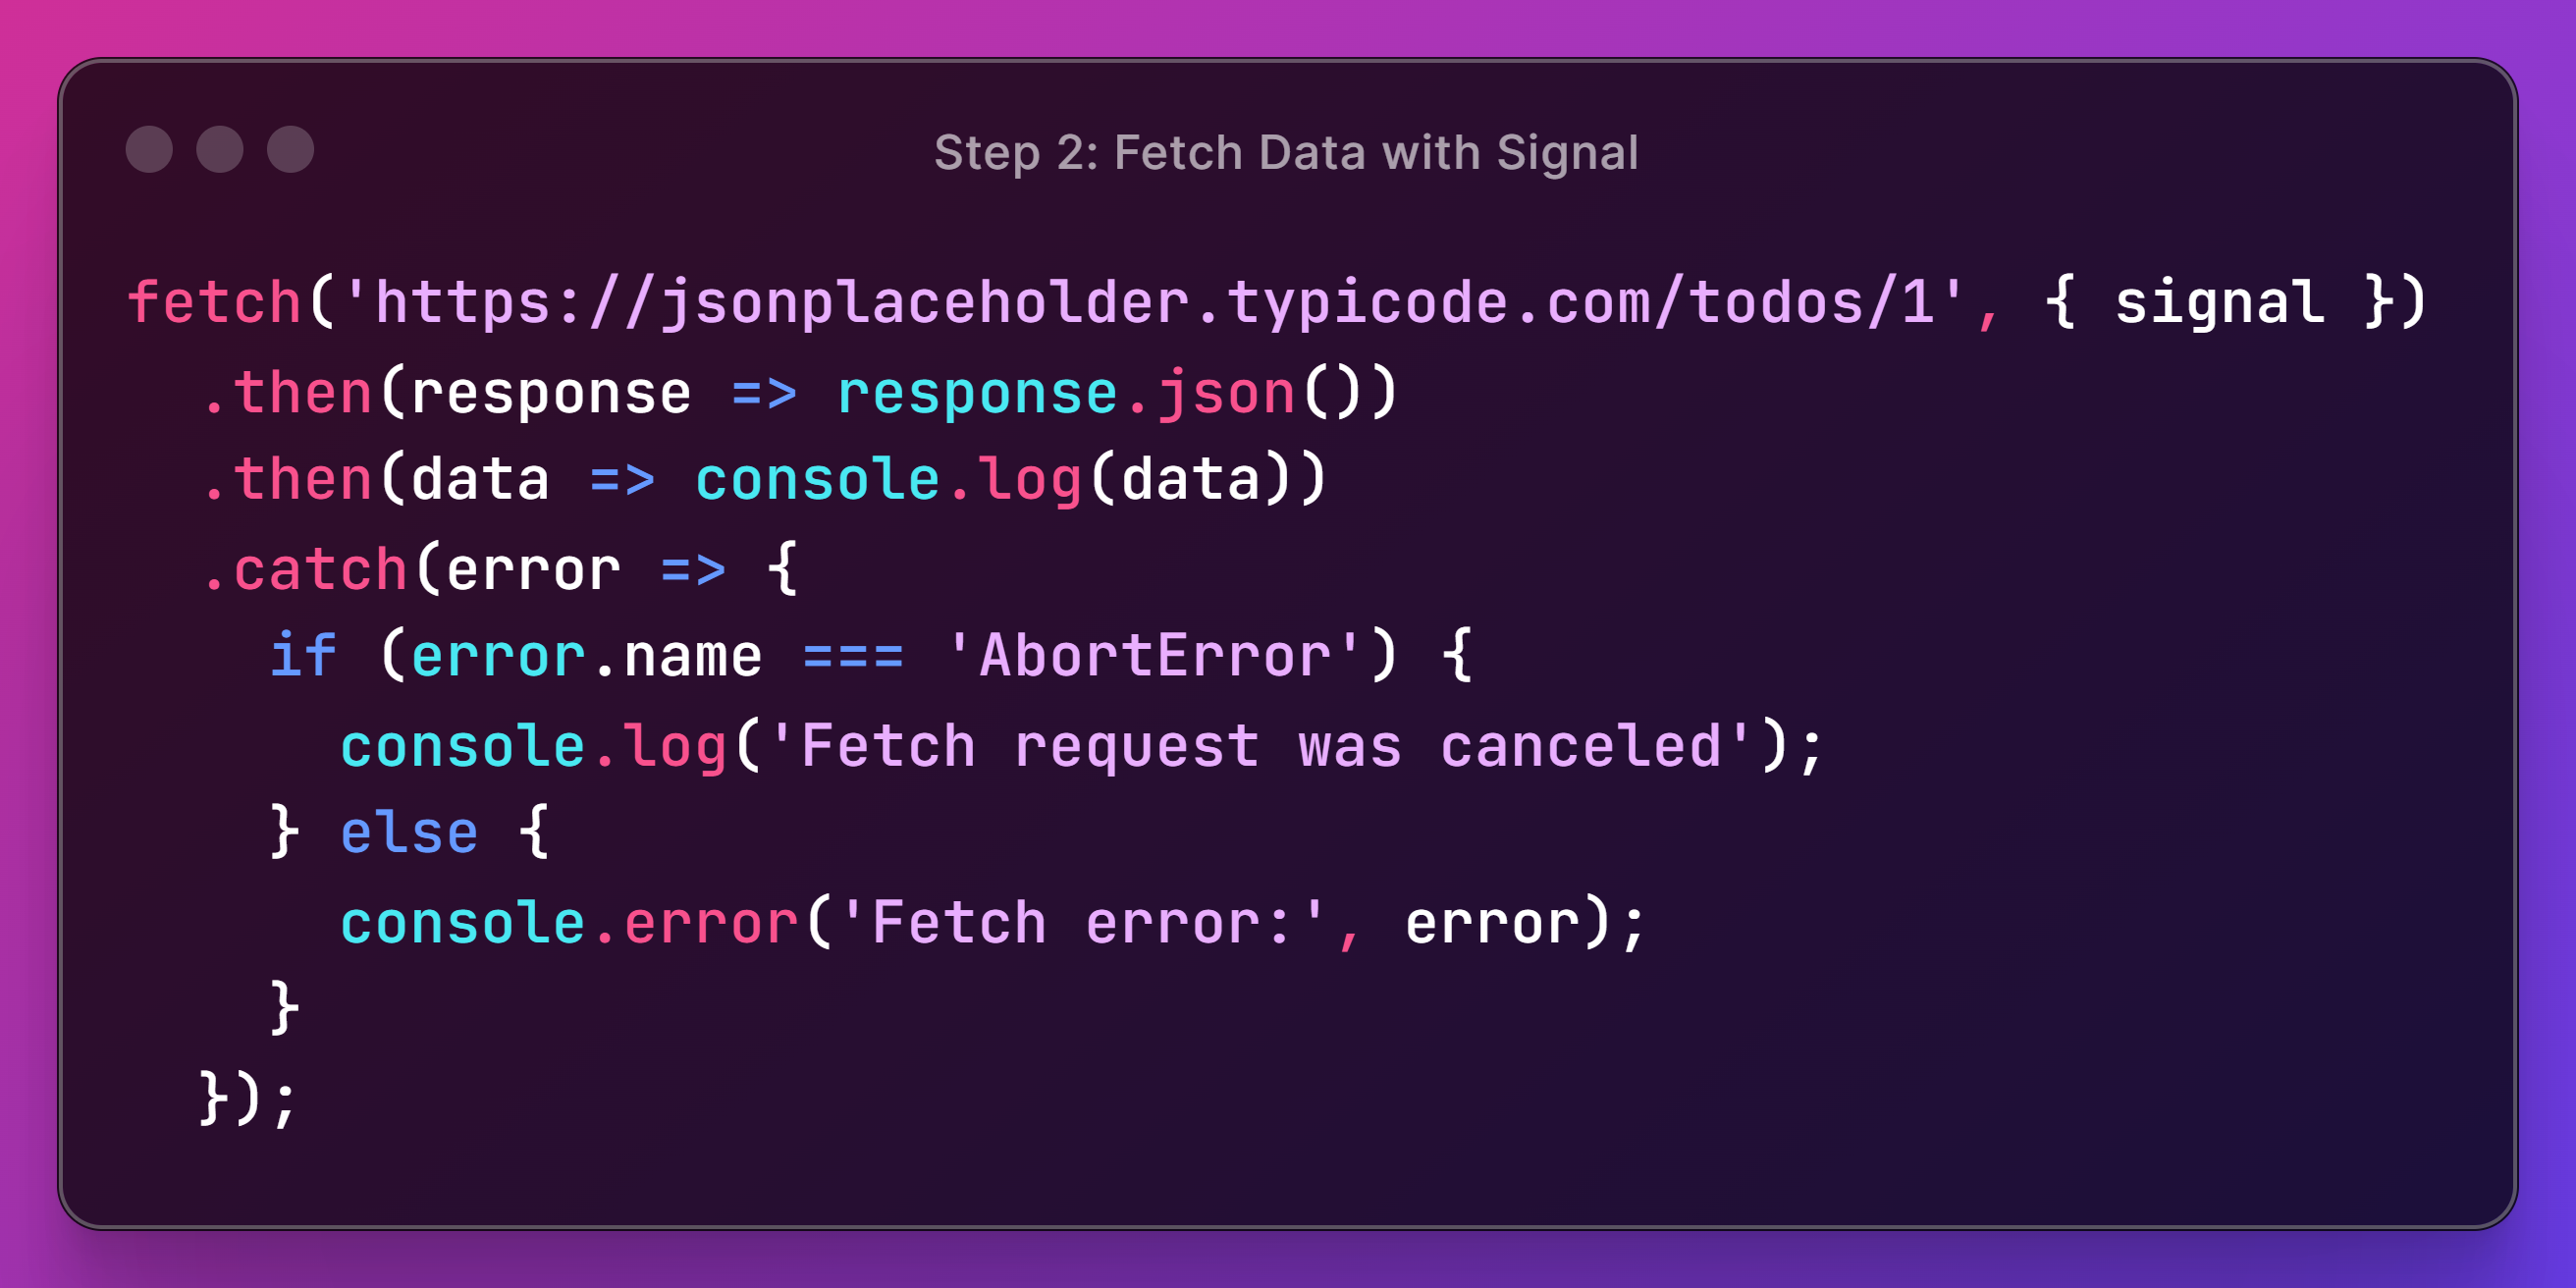Click the 'if' keyword
This screenshot has height=1288, width=2576.
coord(303,656)
